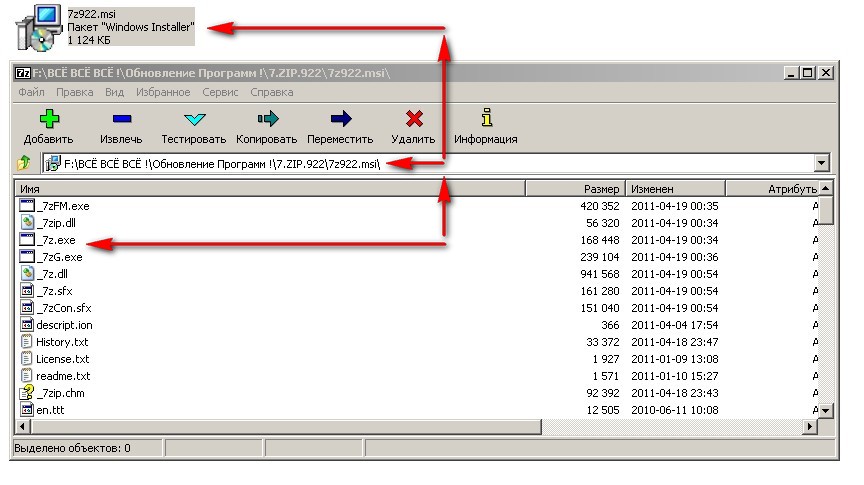
Task: Click the icon of _7zFM.exe
Action: (26, 206)
